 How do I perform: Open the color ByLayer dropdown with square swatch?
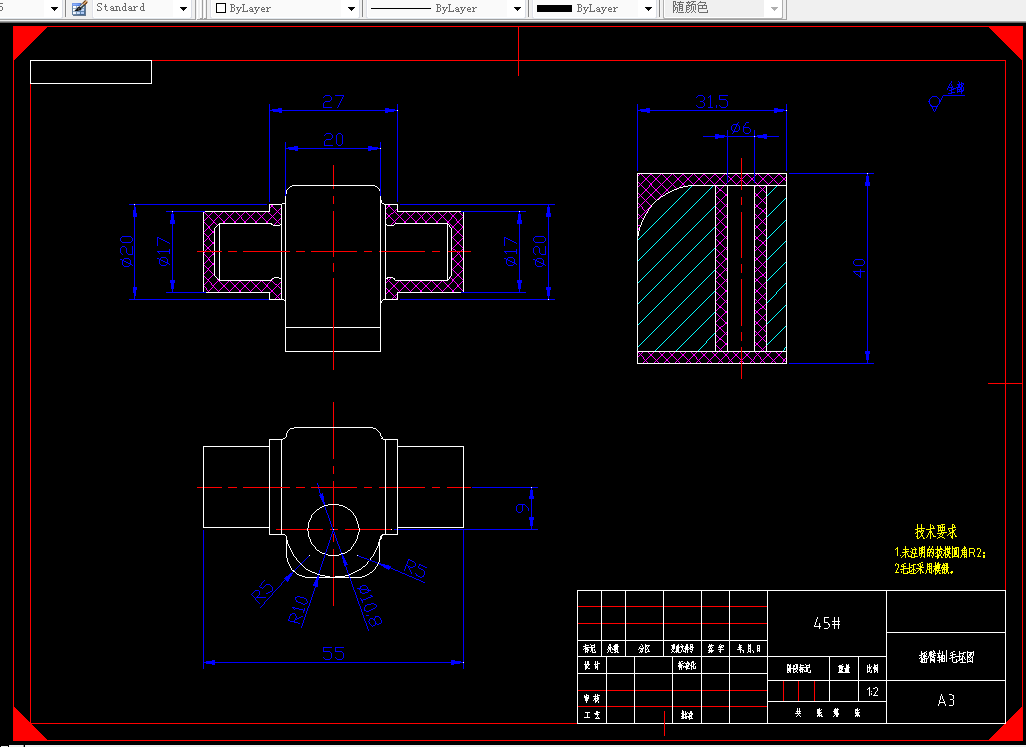tap(351, 9)
